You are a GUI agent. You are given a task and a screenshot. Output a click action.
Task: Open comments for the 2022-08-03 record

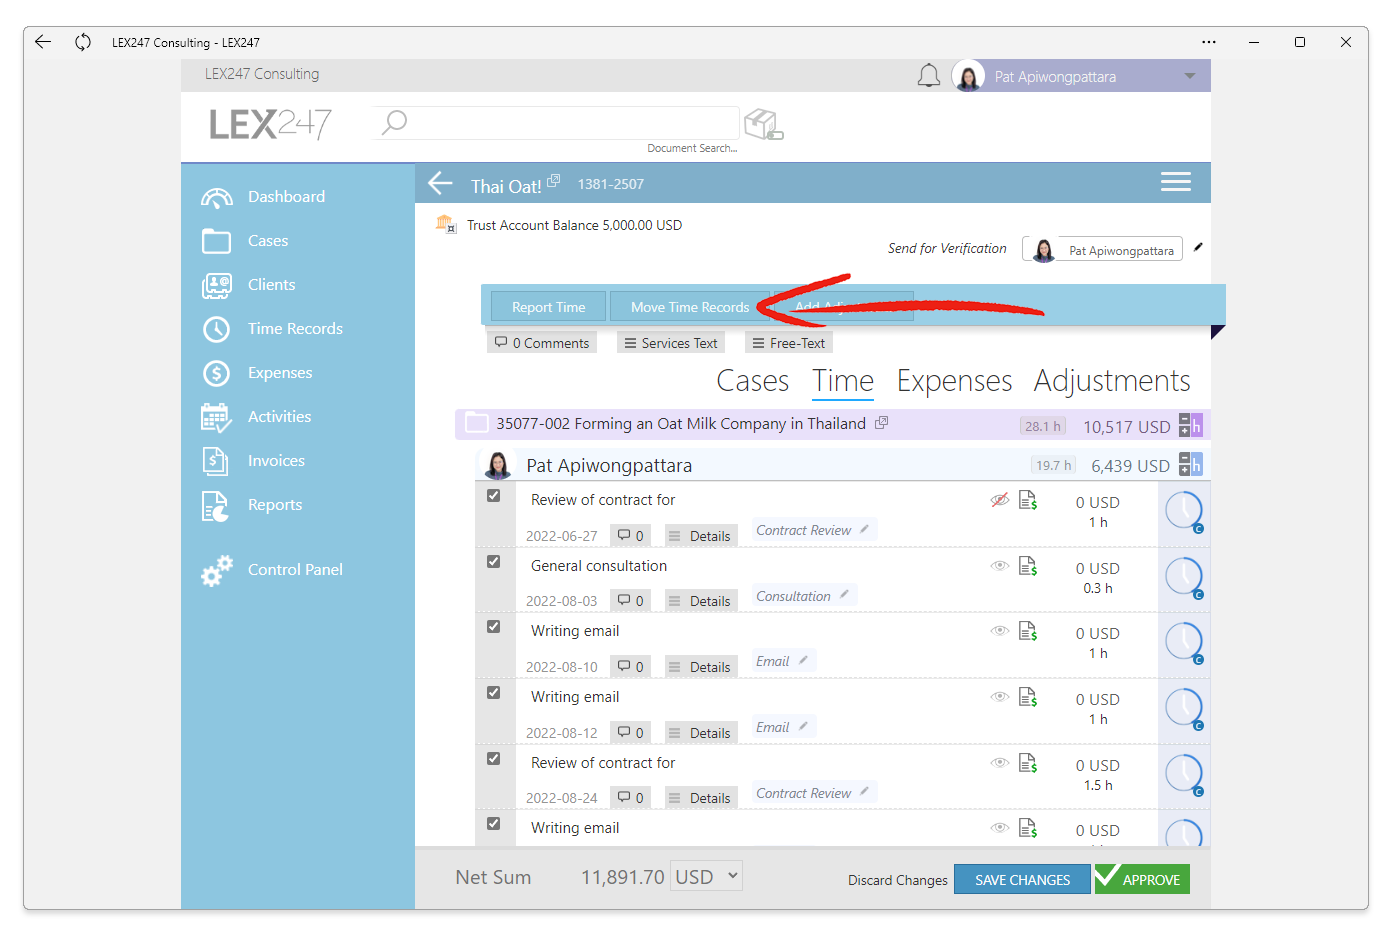(630, 601)
